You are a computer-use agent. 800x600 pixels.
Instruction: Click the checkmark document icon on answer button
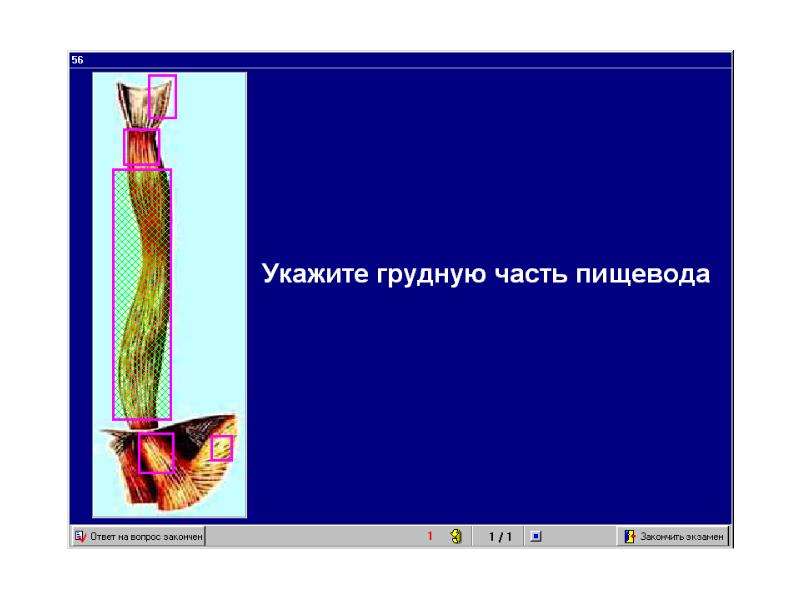coord(81,536)
